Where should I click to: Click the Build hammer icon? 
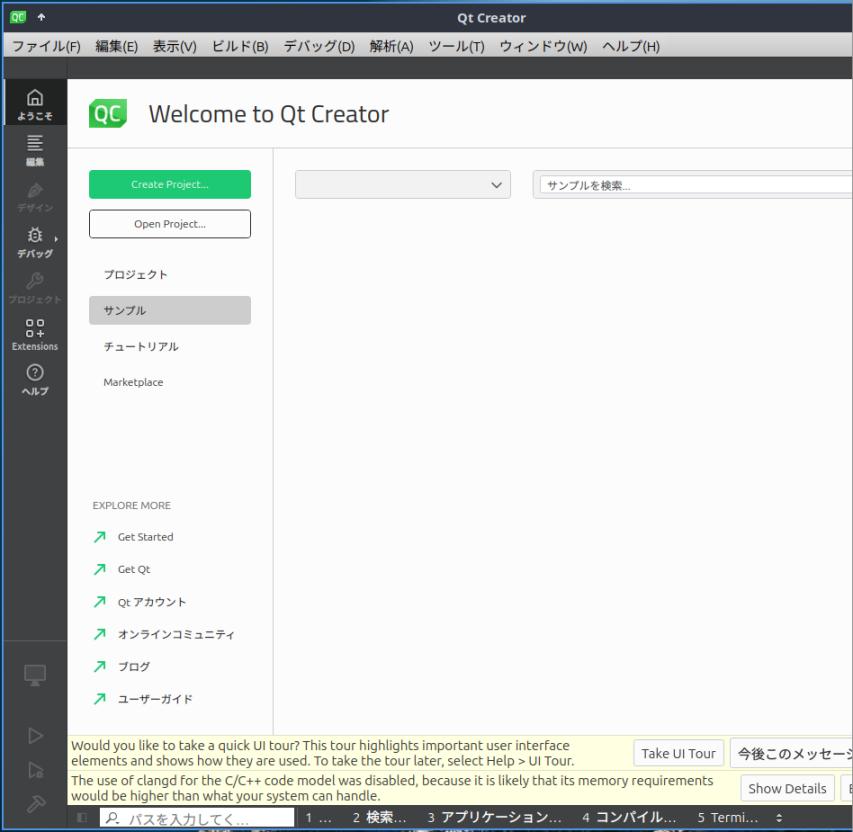[x=36, y=803]
